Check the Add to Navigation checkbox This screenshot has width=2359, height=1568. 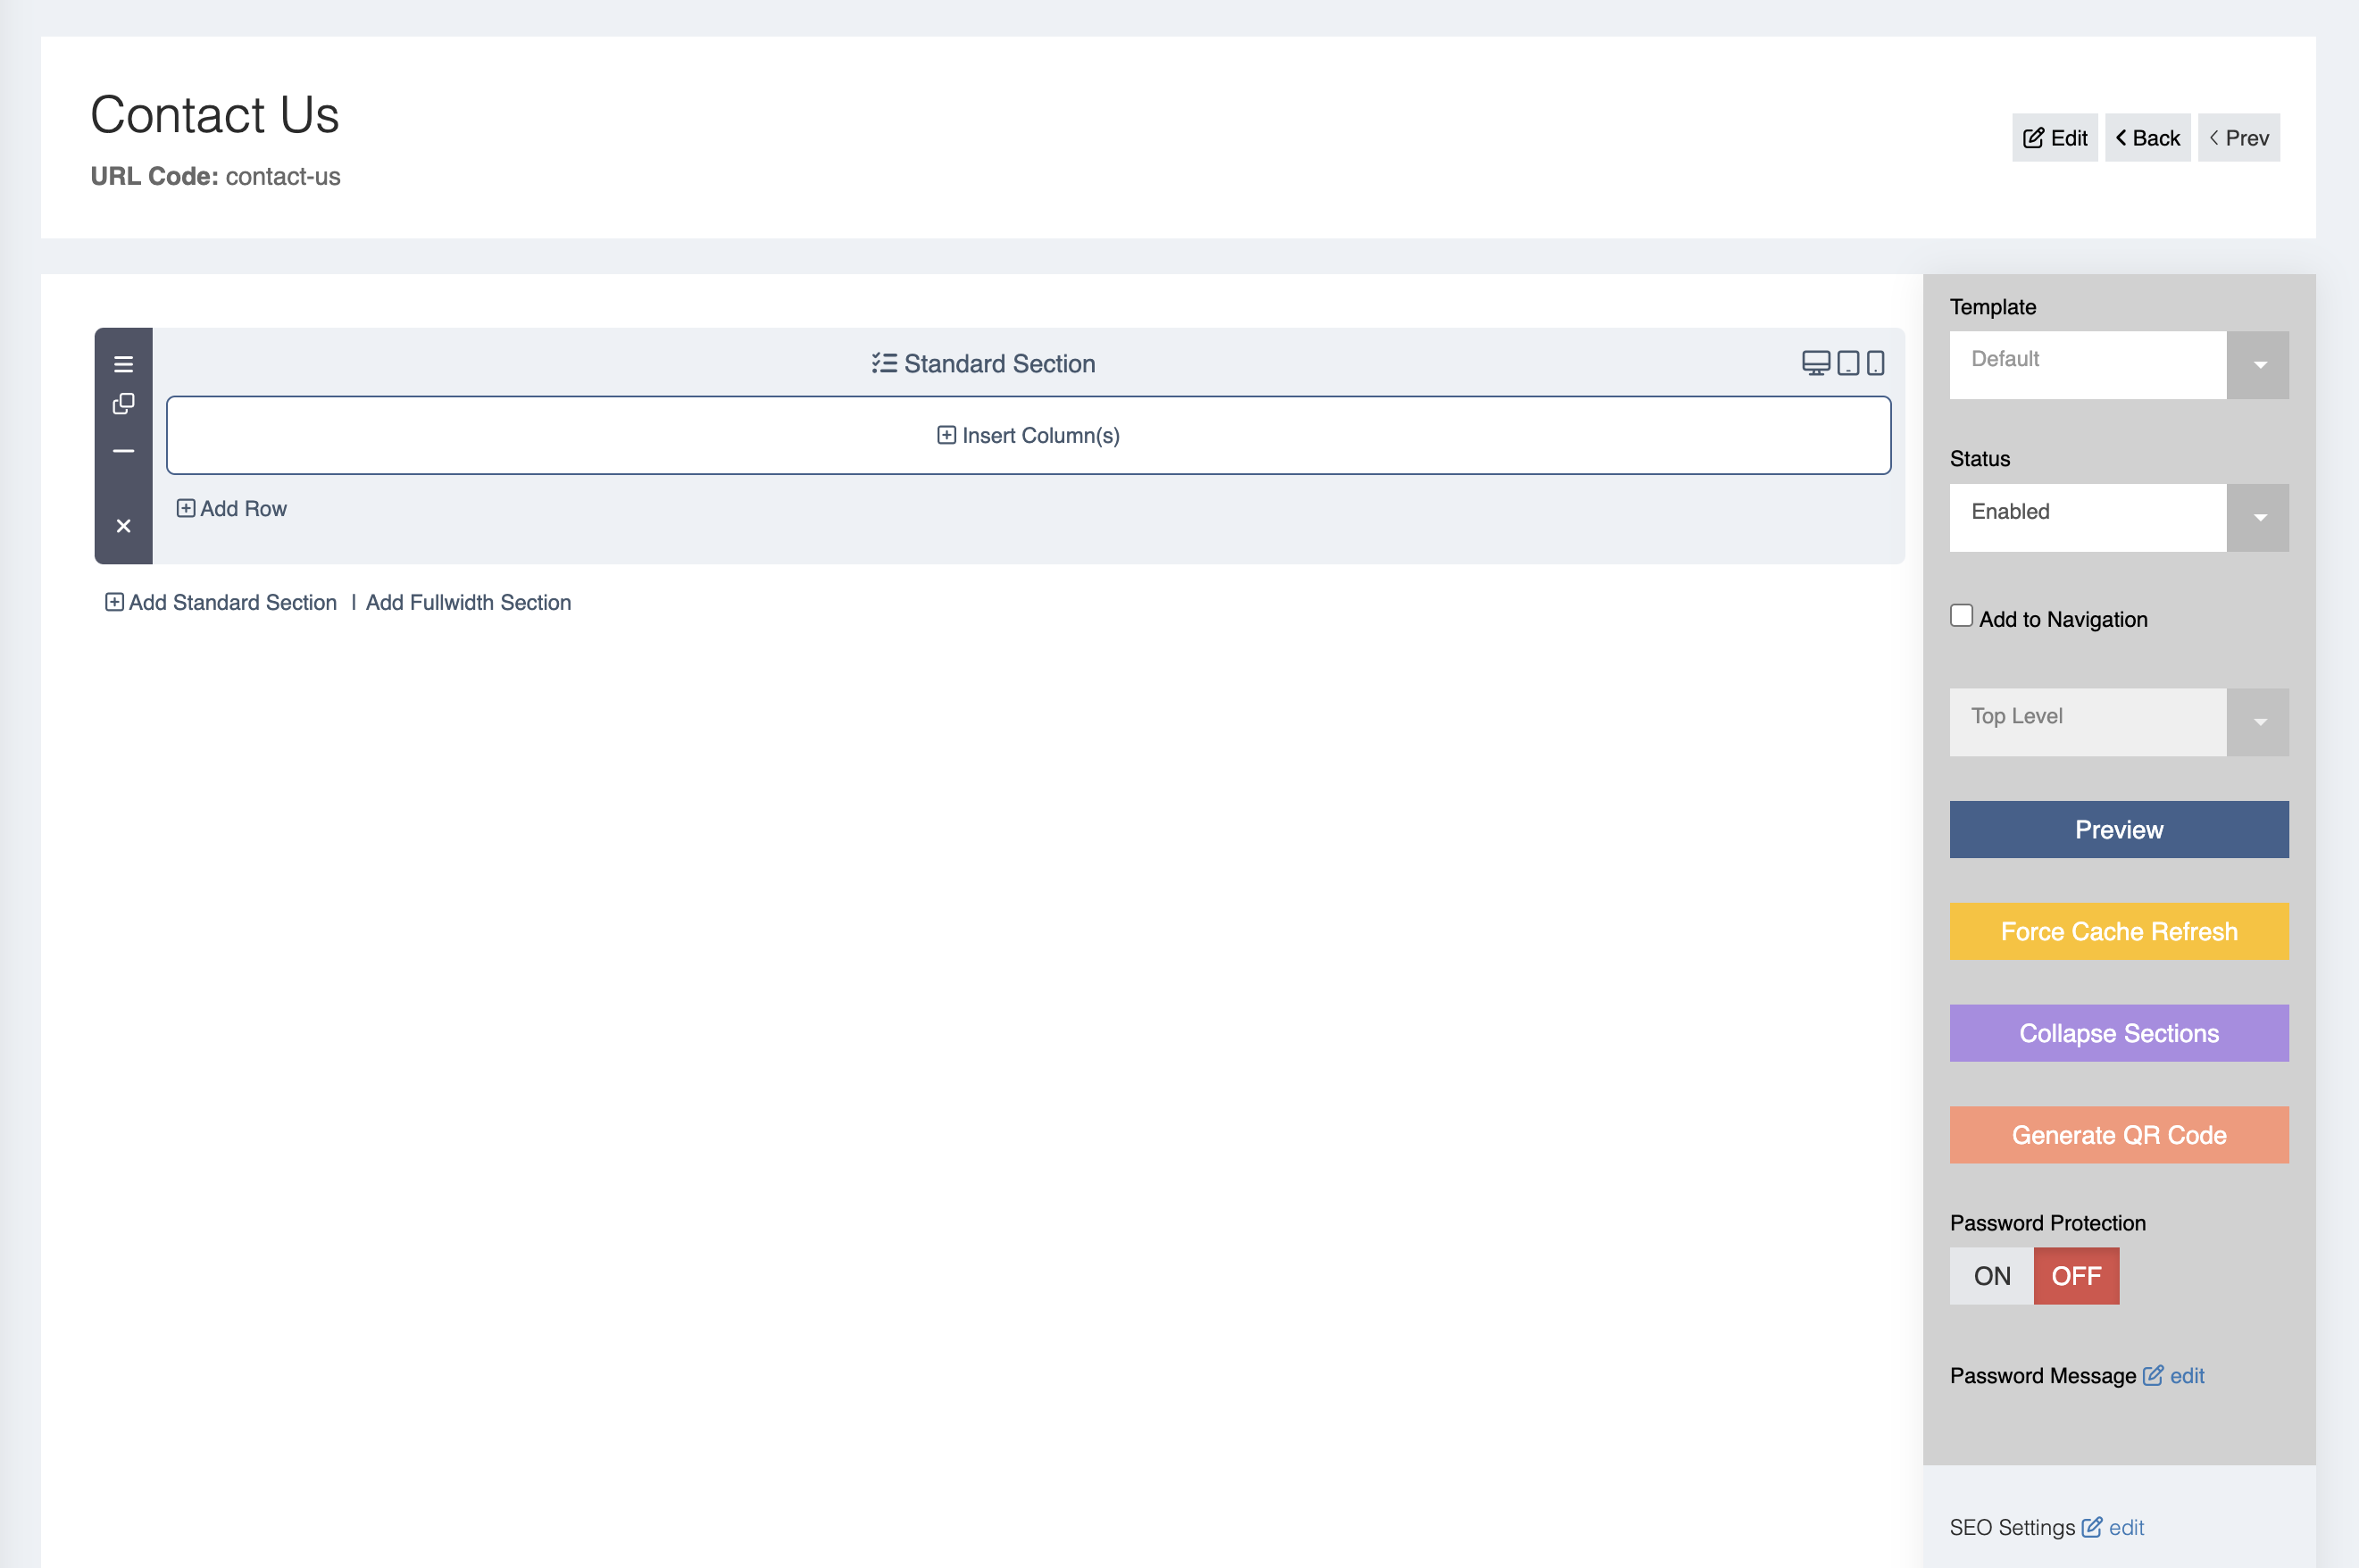pos(1961,616)
